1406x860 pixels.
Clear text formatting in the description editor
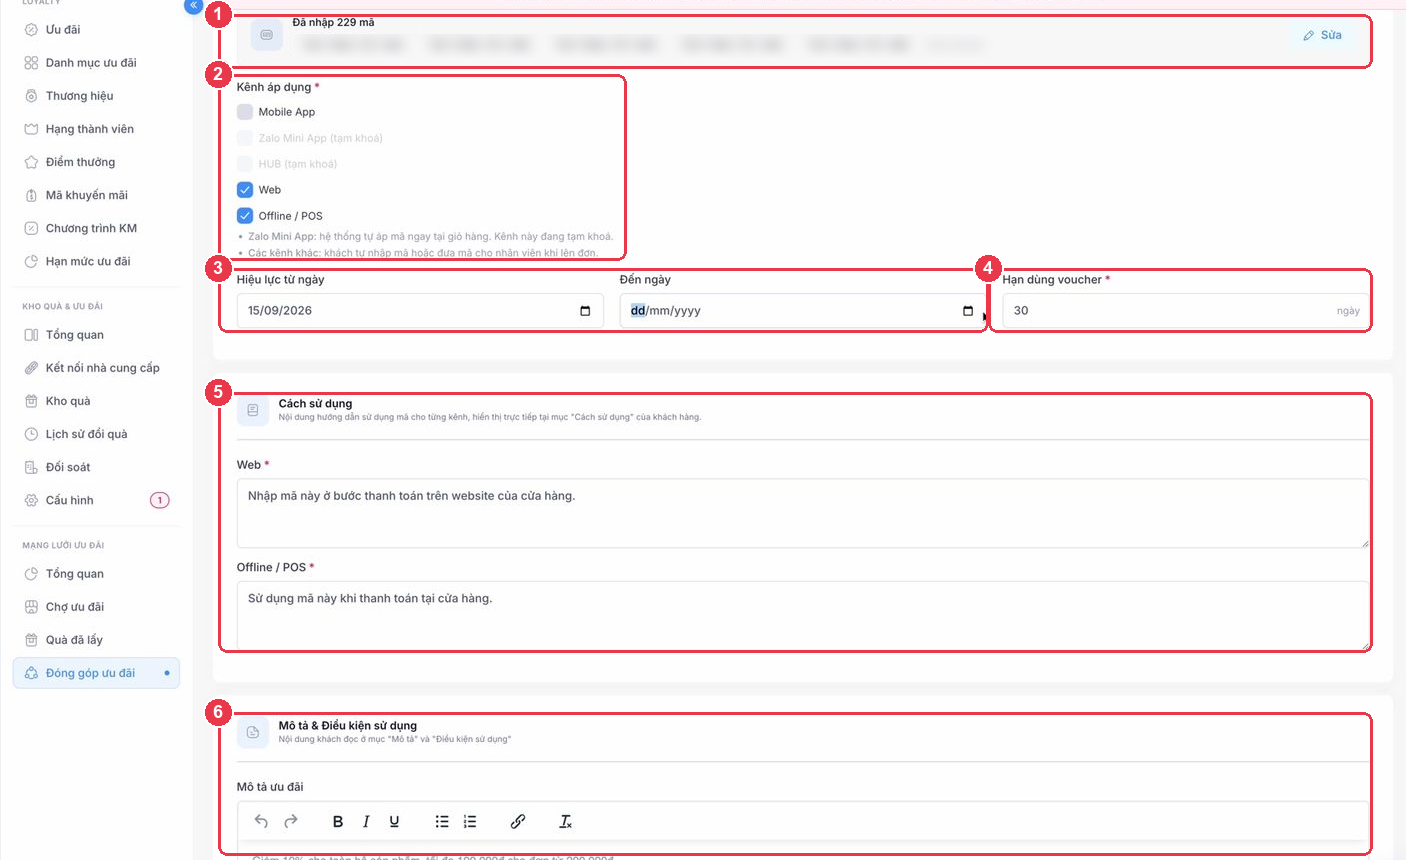566,821
